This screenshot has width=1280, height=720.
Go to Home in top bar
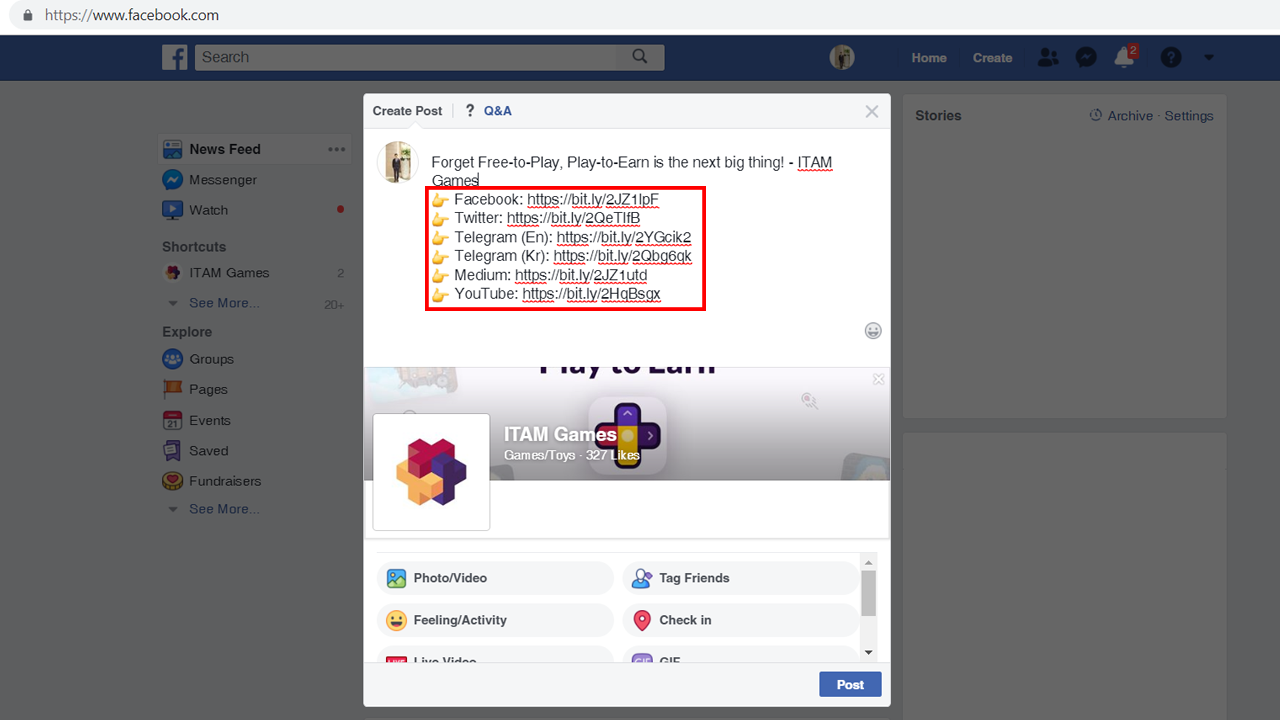[x=929, y=57]
